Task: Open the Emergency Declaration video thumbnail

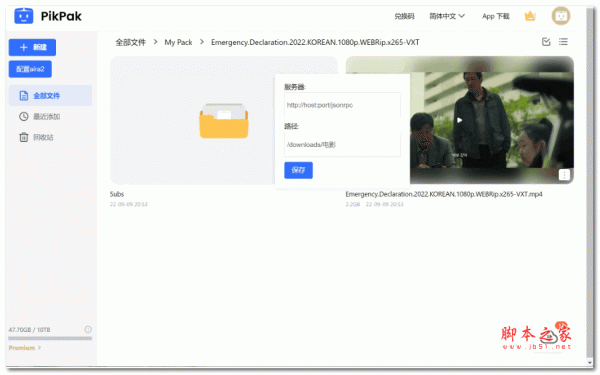Action: point(460,120)
